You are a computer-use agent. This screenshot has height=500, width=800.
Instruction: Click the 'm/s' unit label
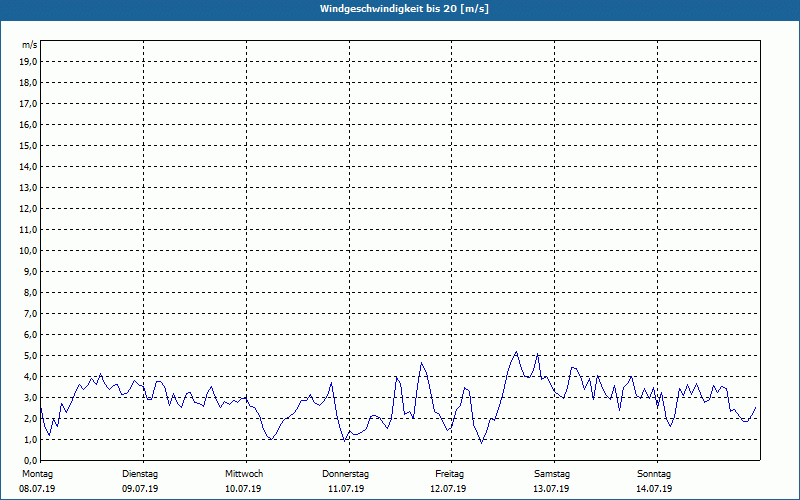point(30,45)
